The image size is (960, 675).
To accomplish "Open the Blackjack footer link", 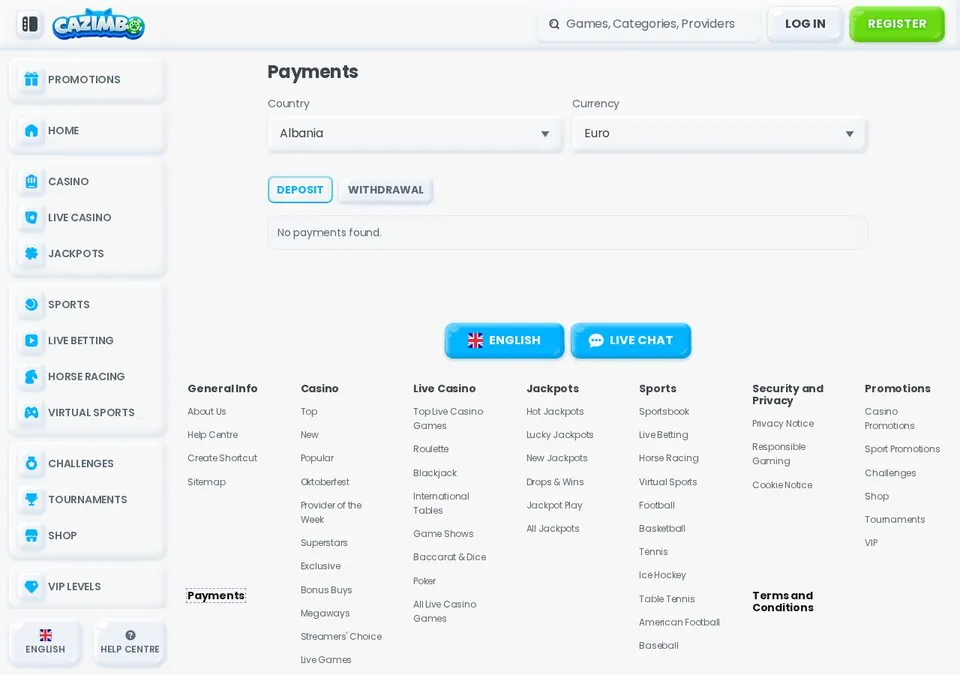I will click(x=435, y=473).
